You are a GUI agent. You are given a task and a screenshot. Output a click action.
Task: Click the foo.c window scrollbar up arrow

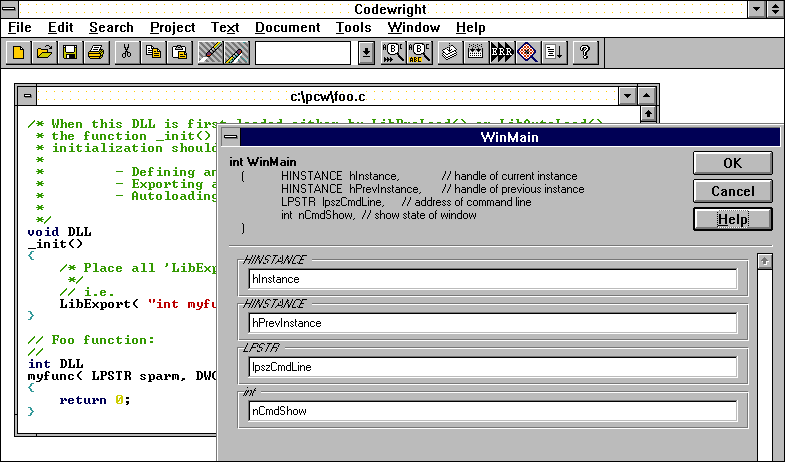pyautogui.click(x=648, y=114)
